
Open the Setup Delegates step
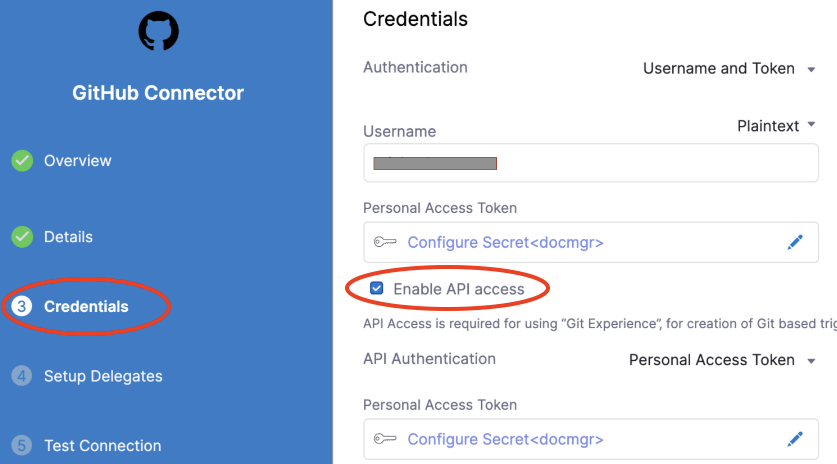click(103, 377)
